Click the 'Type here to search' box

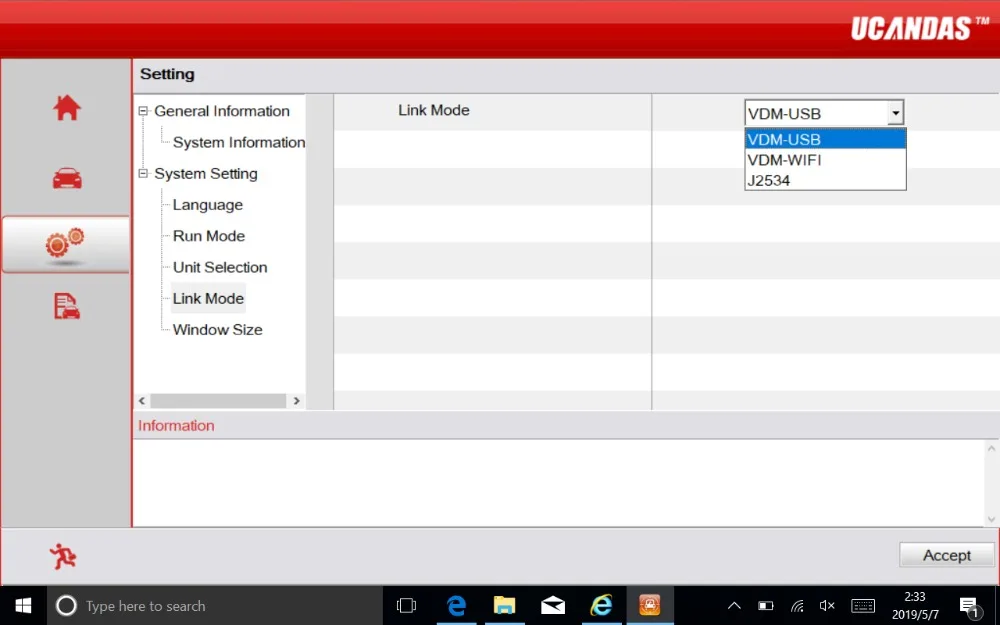[x=214, y=605]
